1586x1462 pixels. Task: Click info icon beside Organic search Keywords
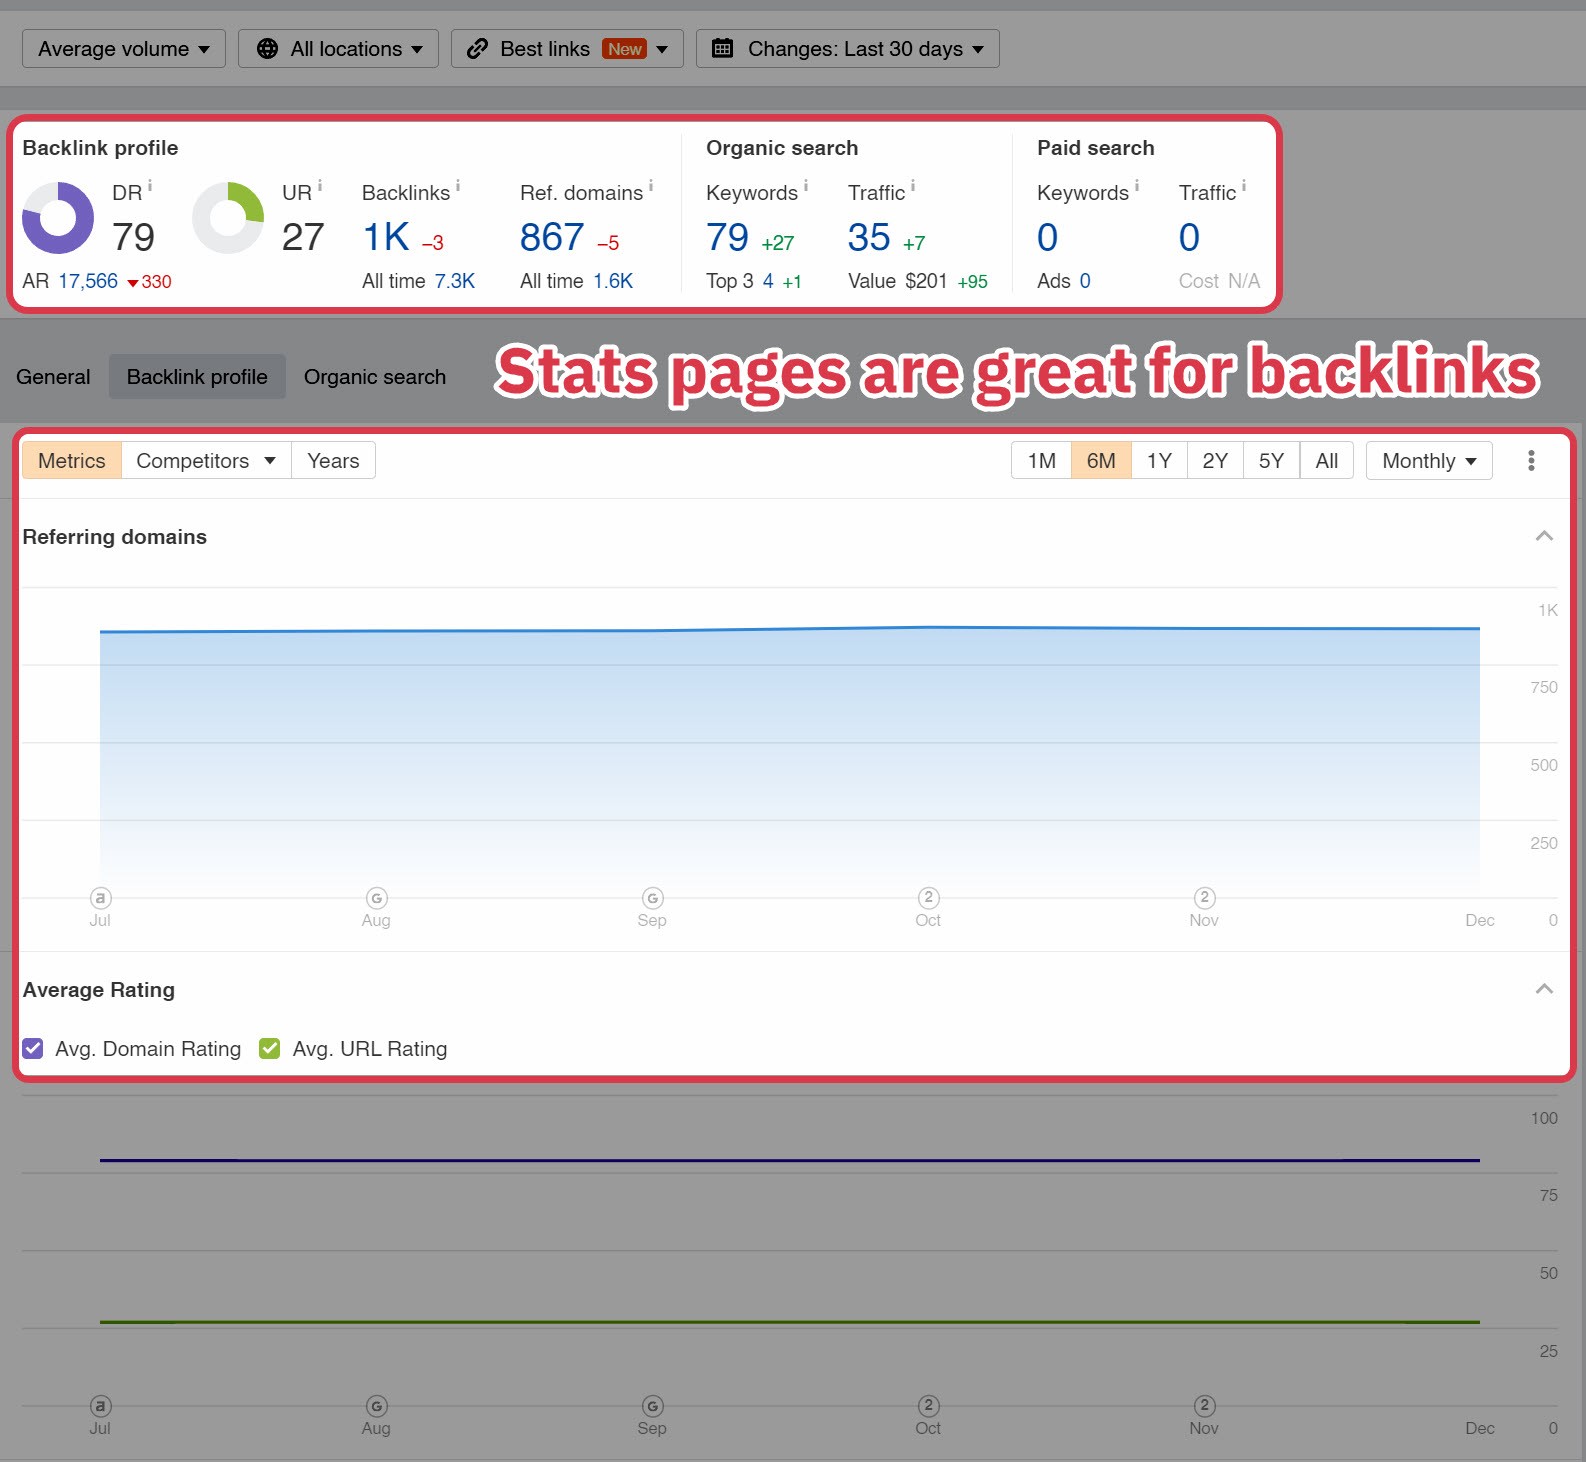tap(806, 185)
